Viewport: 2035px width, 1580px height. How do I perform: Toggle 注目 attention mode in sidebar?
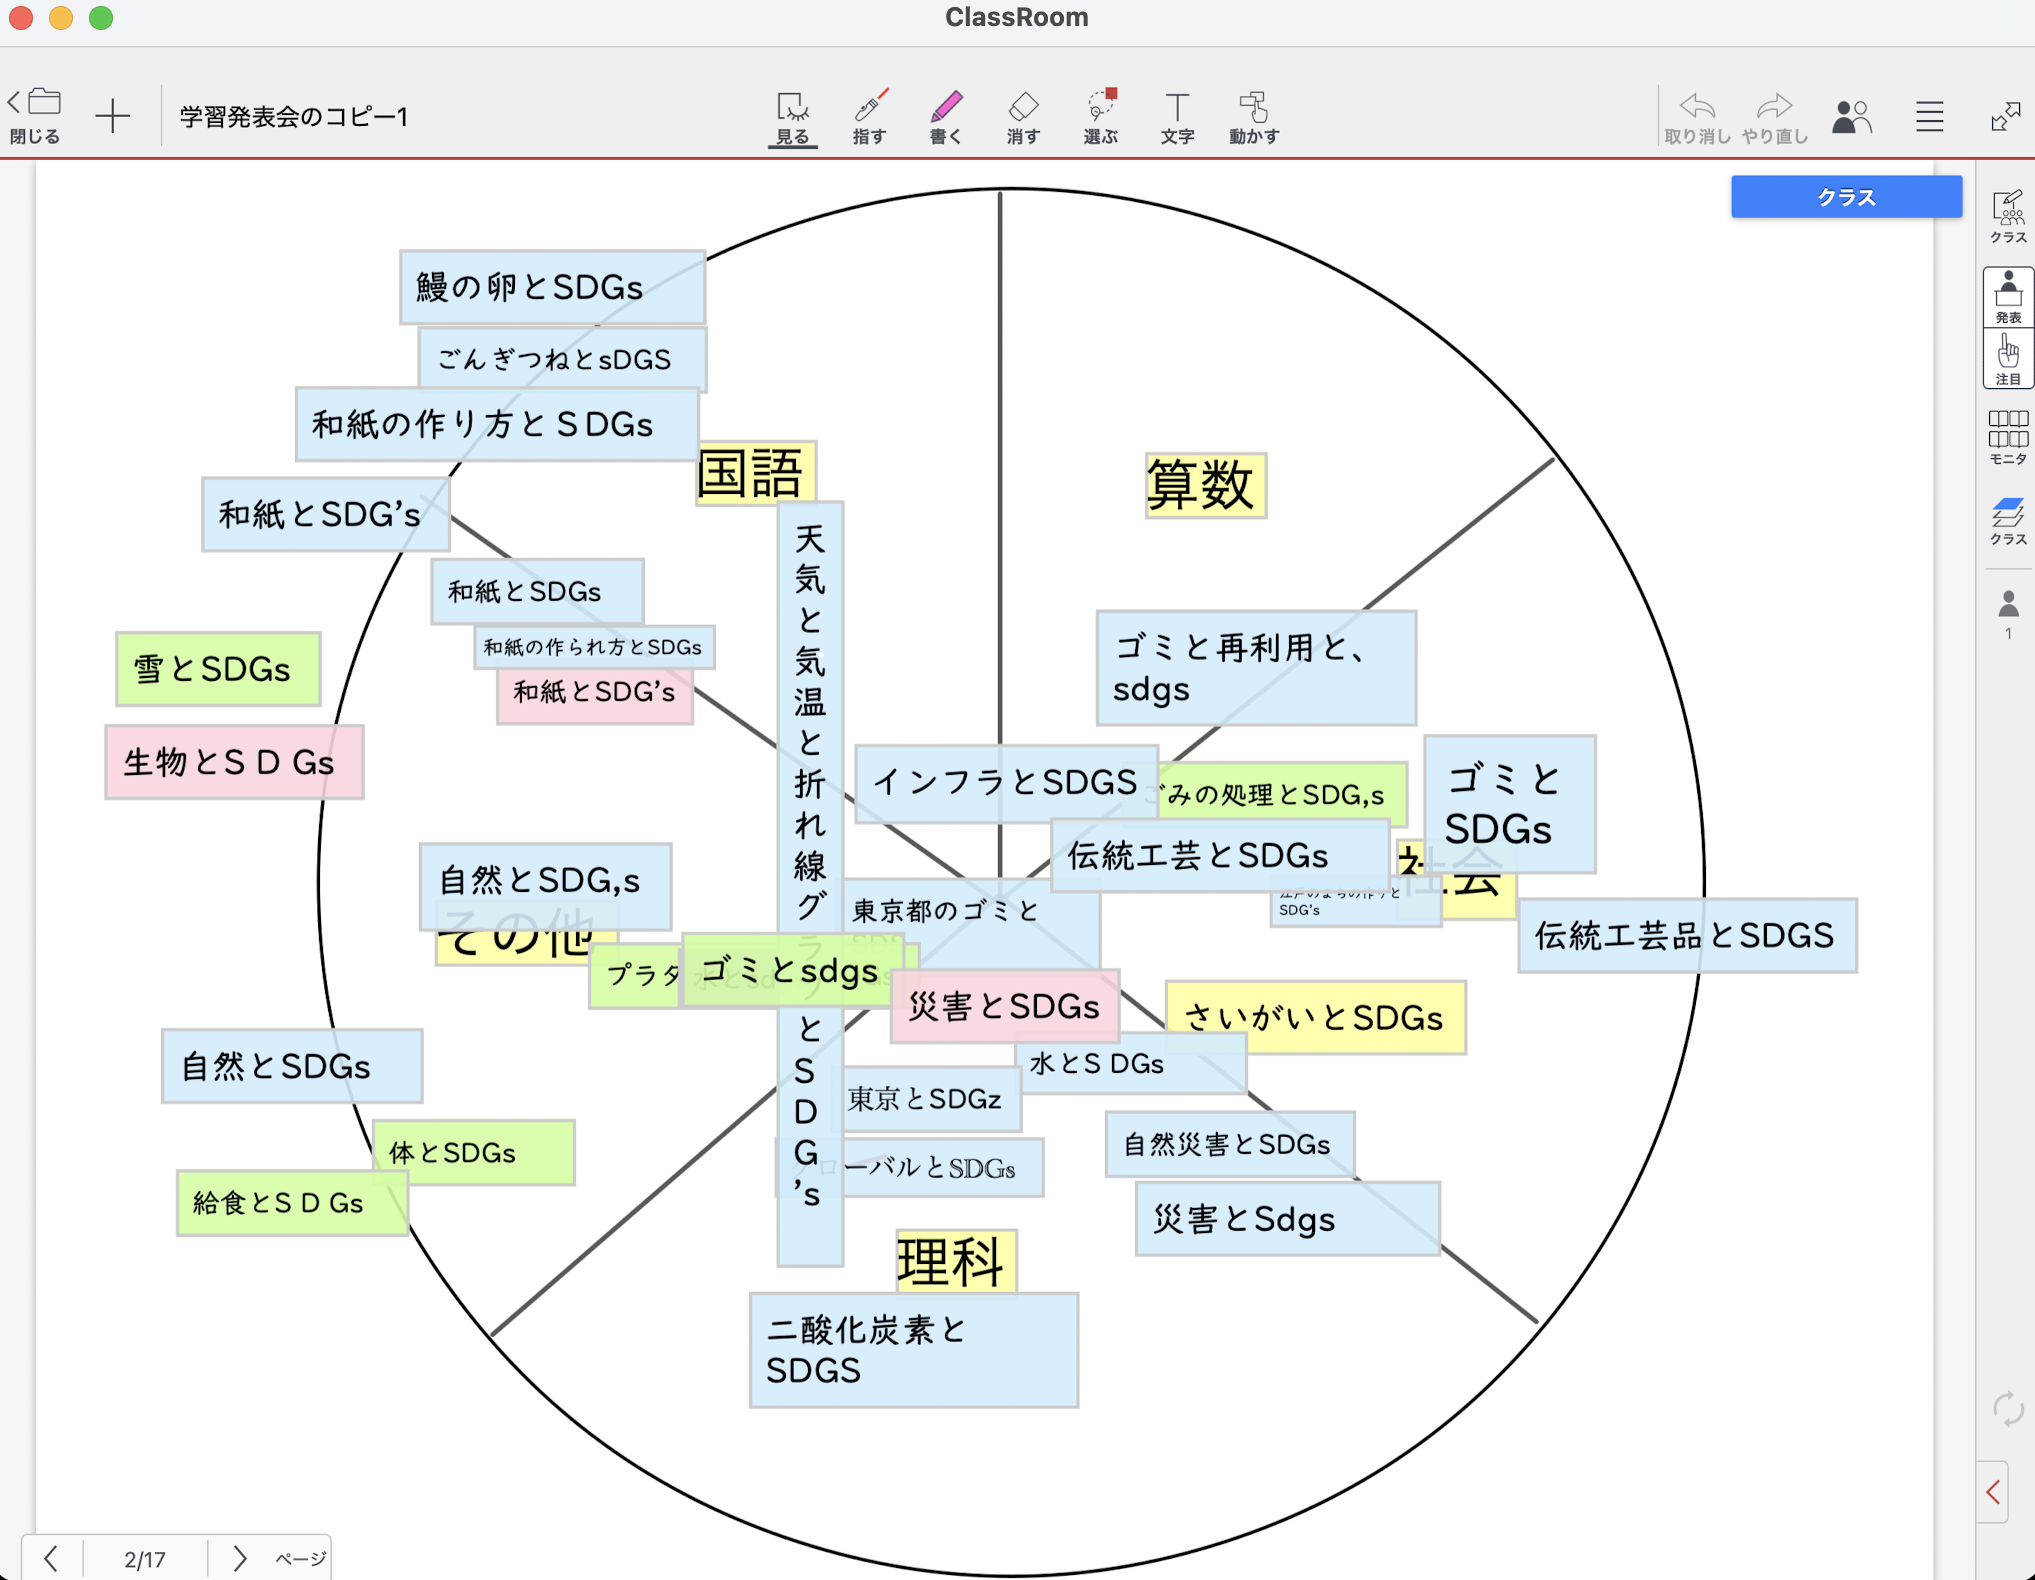click(x=2007, y=359)
